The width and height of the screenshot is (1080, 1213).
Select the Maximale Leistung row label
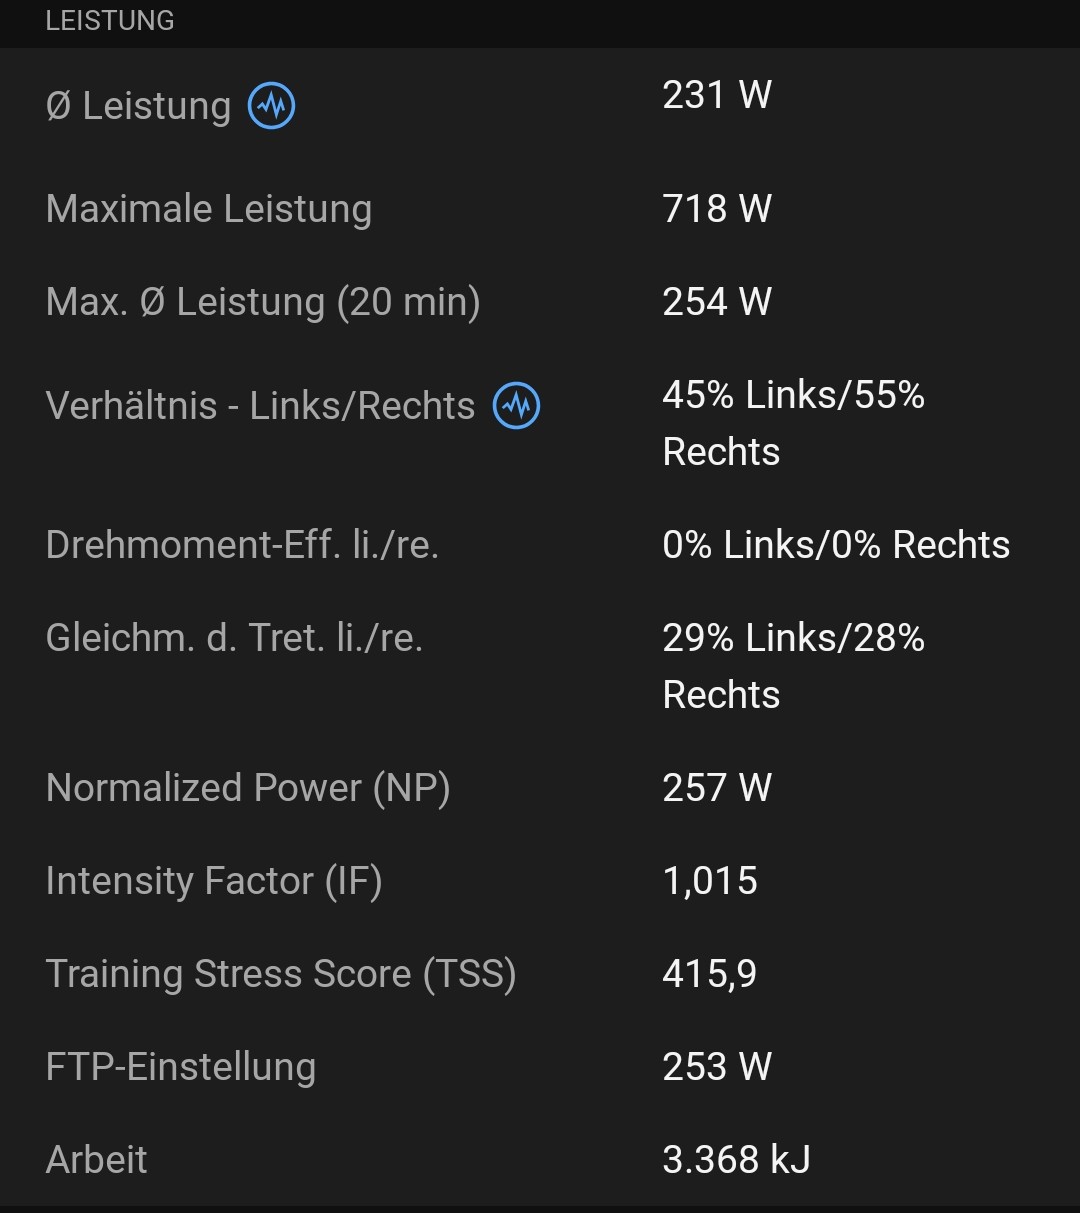click(x=209, y=209)
